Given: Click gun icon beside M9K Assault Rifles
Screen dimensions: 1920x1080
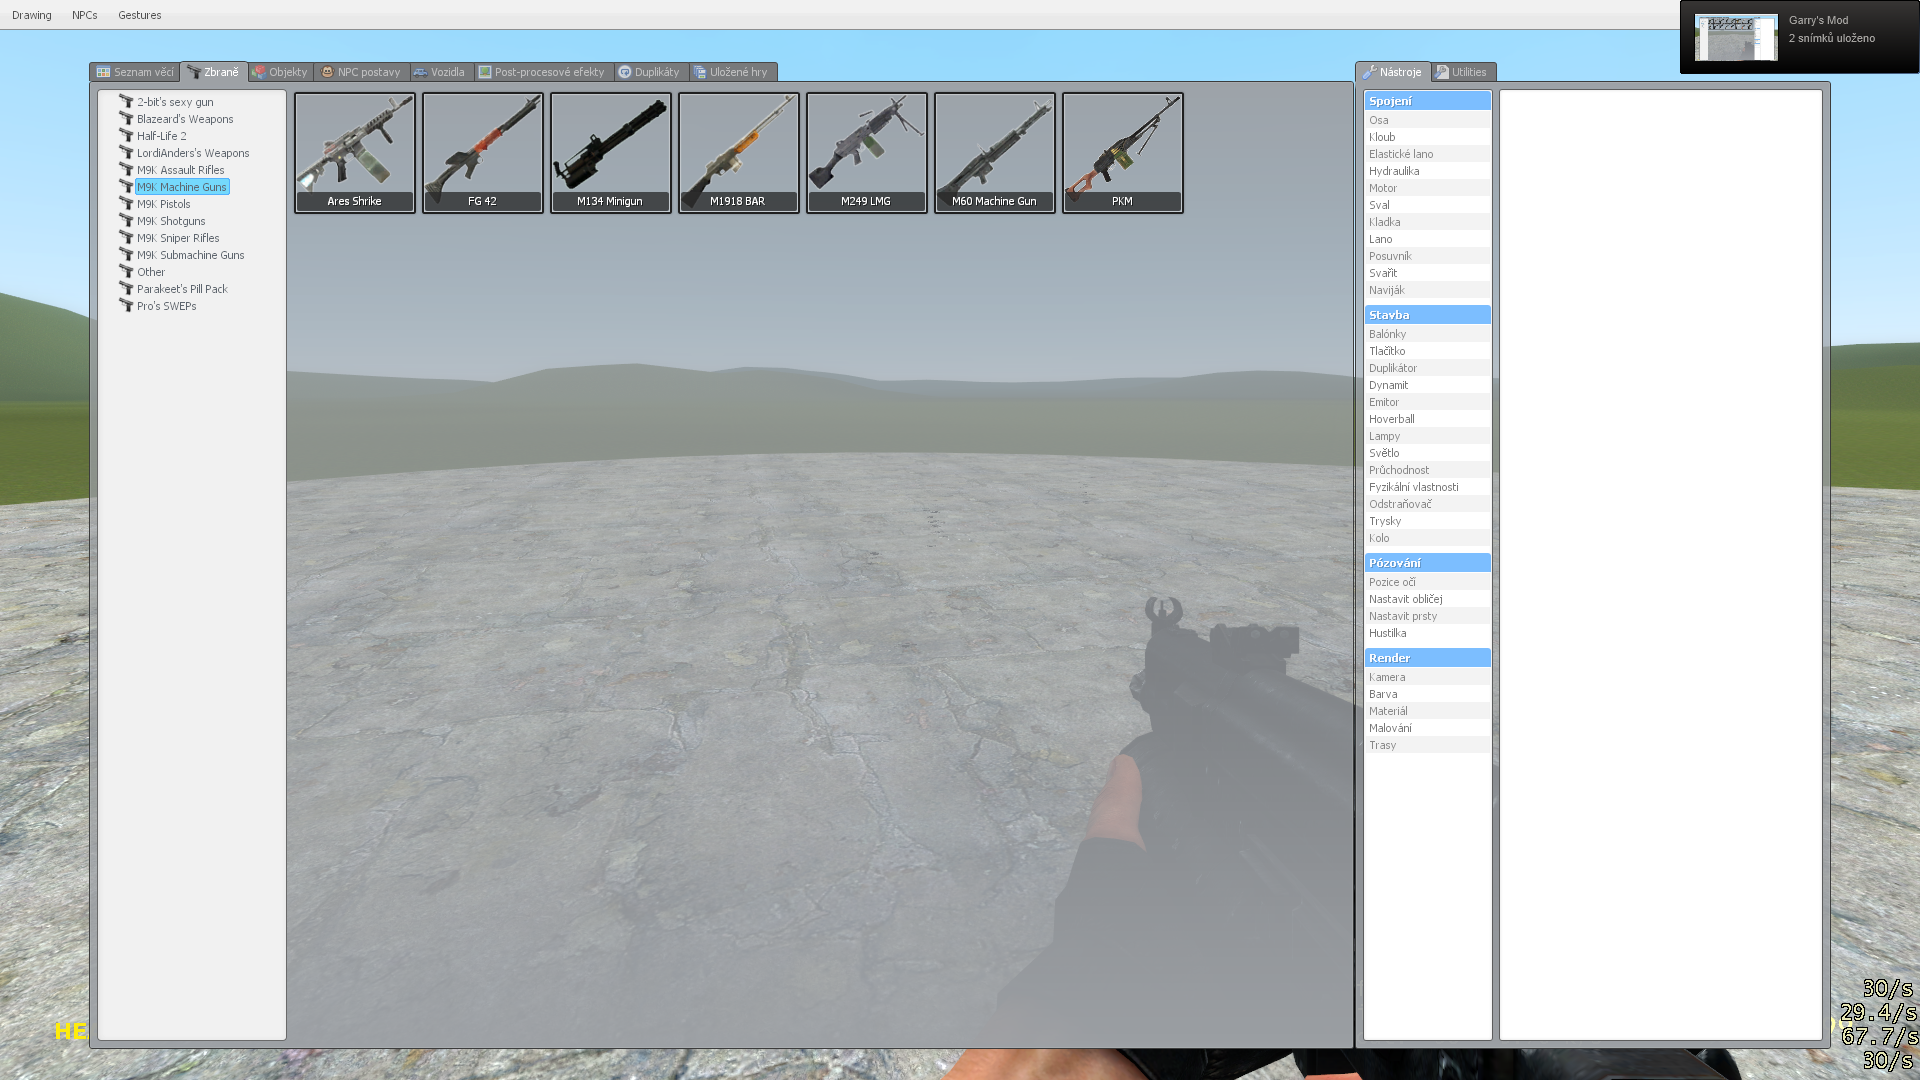Looking at the screenshot, I should (x=126, y=170).
